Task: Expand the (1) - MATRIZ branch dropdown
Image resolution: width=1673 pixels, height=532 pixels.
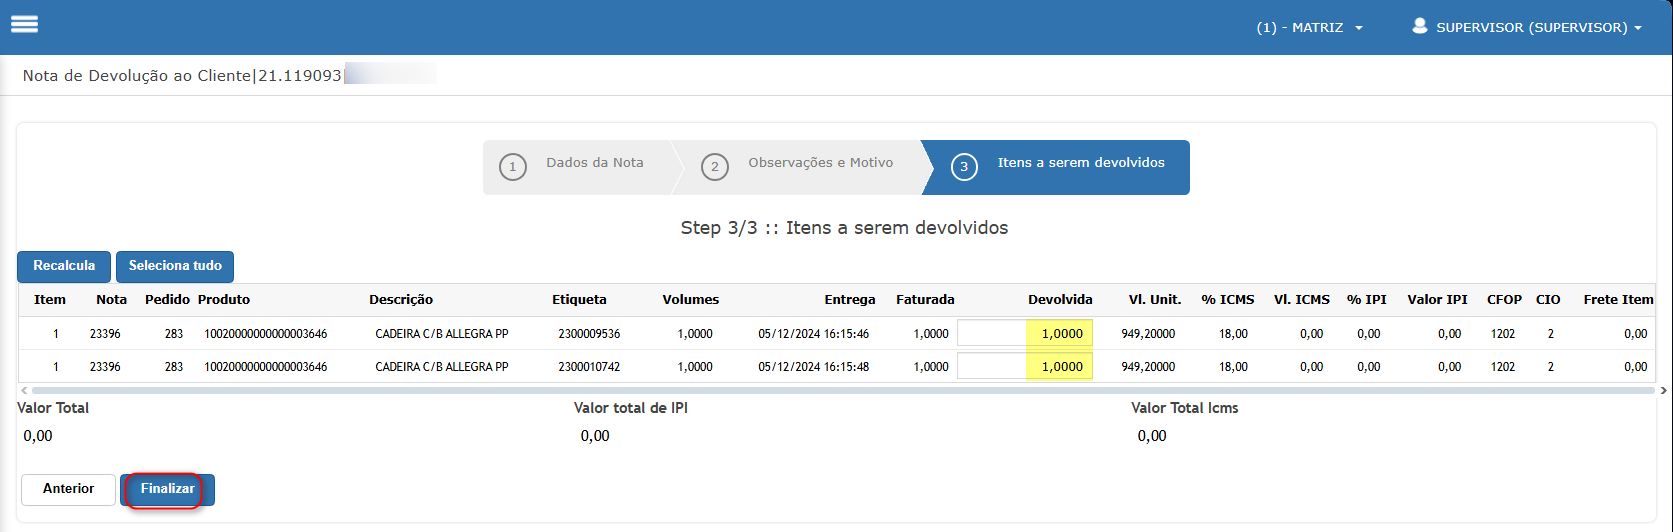Action: pos(1309,28)
